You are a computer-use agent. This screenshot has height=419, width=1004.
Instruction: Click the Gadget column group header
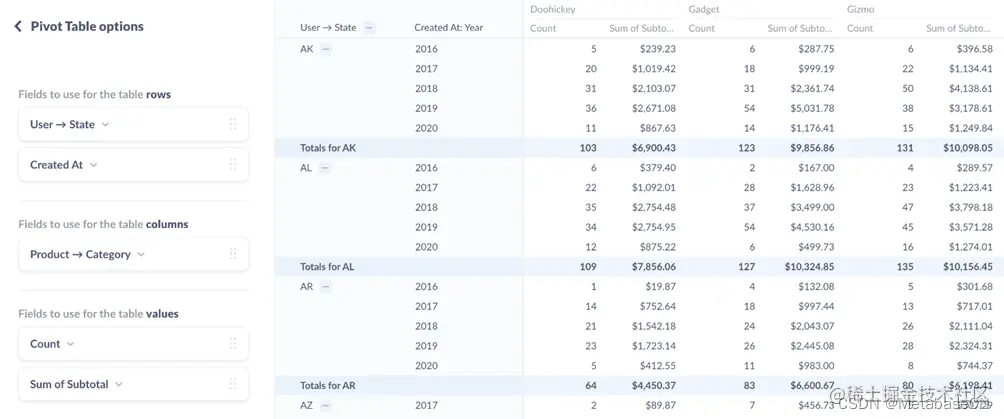point(704,10)
